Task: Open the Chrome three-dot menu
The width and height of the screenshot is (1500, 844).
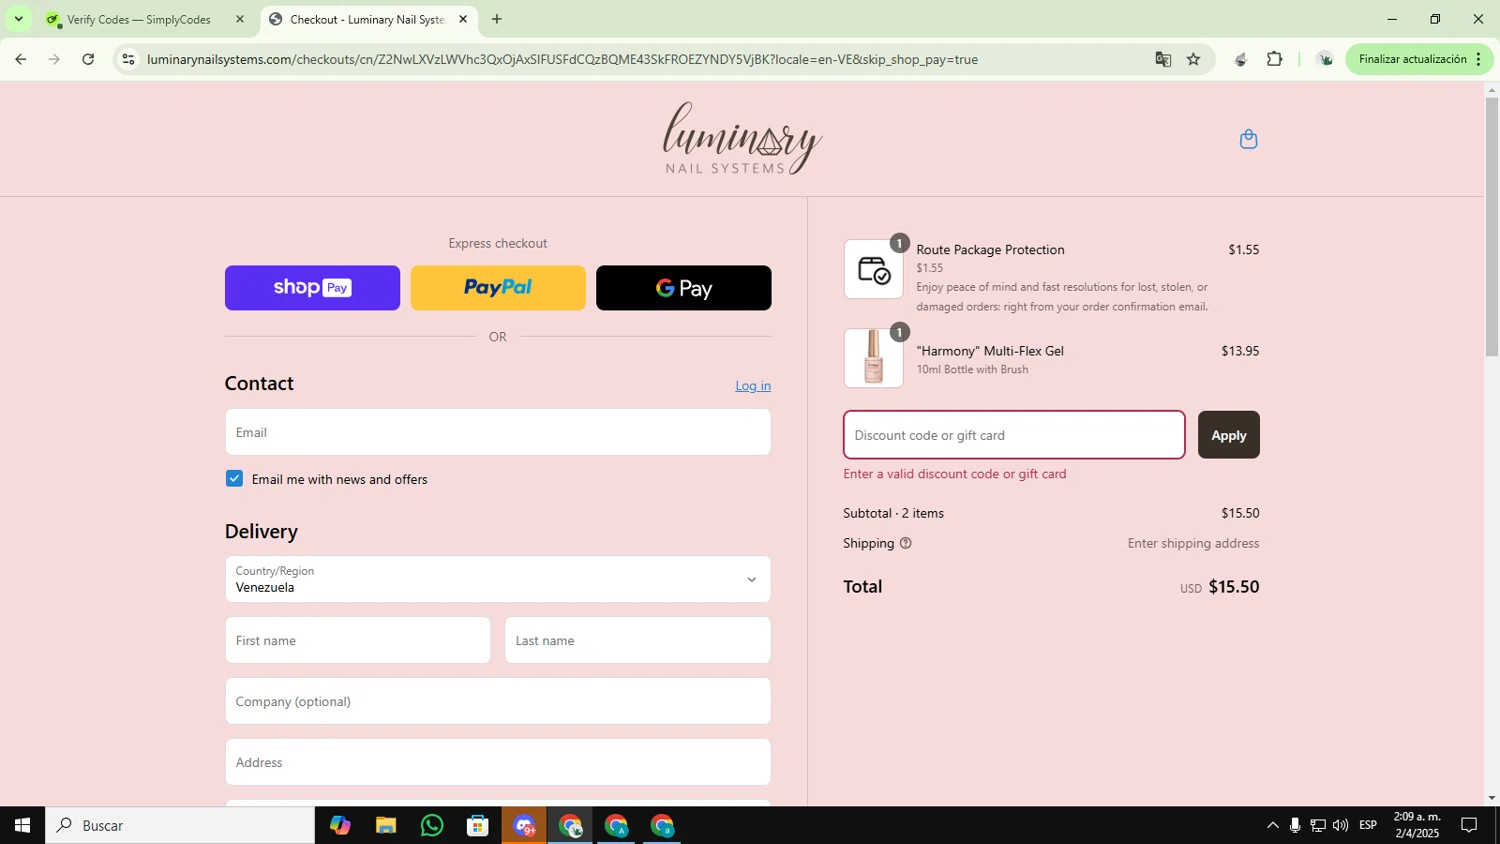Action: point(1478,59)
